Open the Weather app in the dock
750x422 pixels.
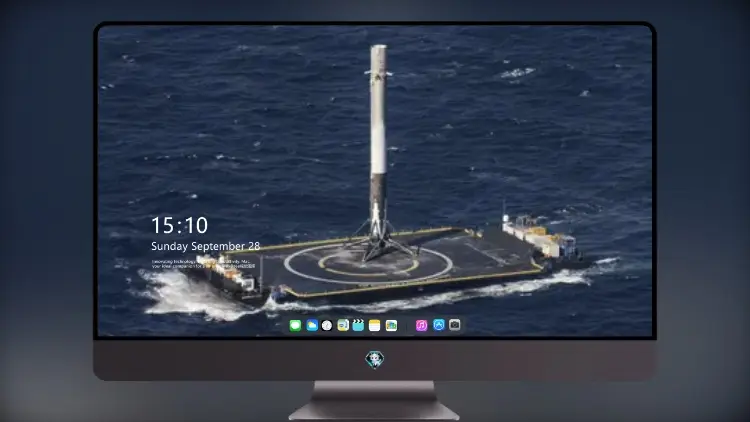312,325
